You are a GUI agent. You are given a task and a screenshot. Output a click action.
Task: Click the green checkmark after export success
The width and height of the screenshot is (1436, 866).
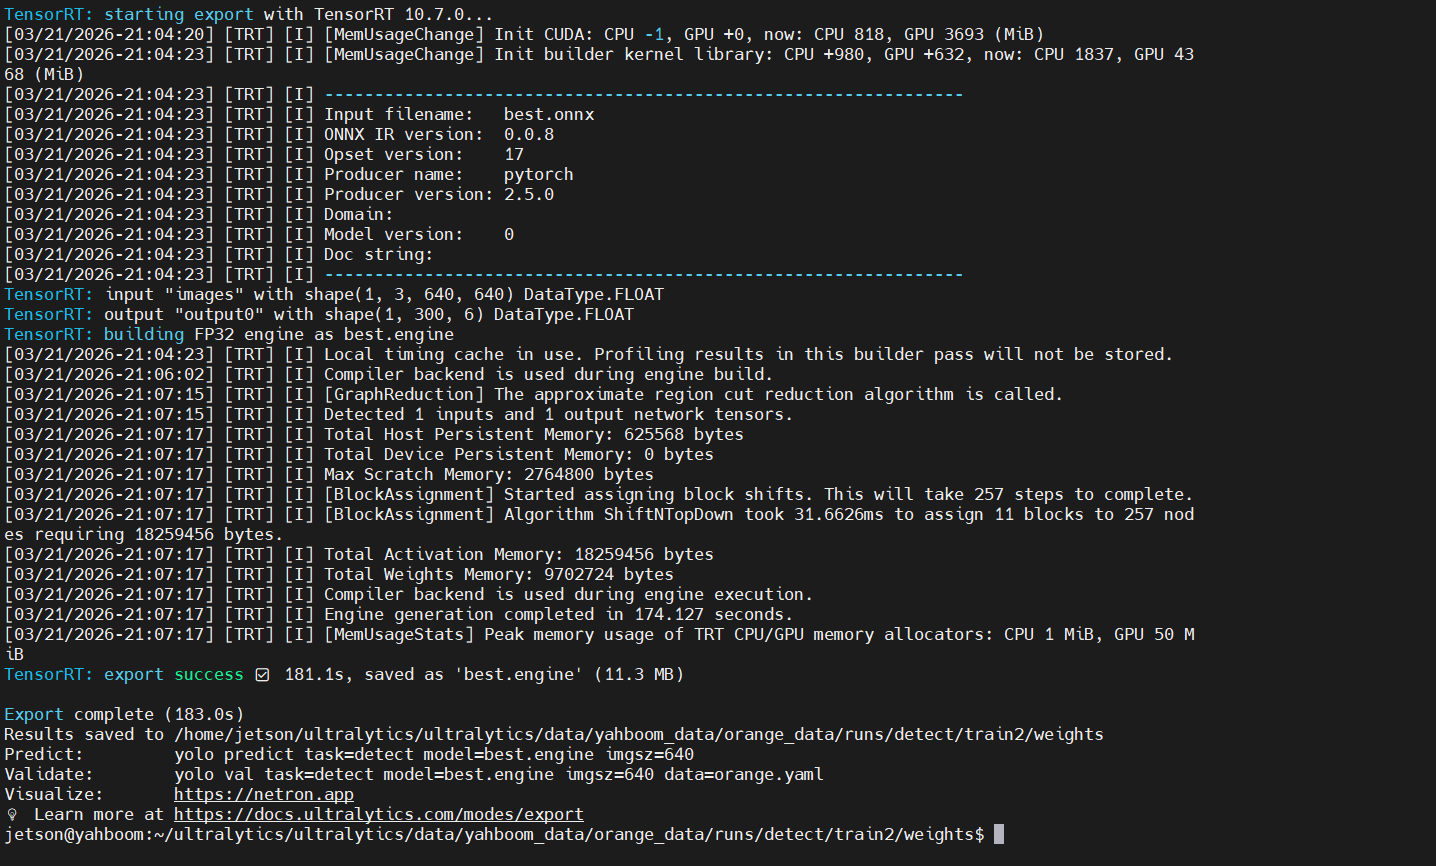click(262, 675)
